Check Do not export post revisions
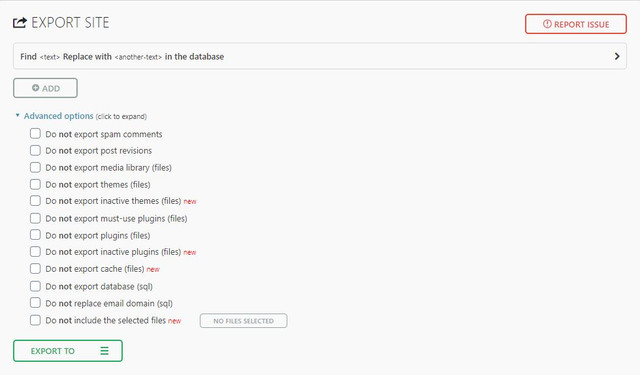Image resolution: width=640 pixels, height=375 pixels. (36, 150)
